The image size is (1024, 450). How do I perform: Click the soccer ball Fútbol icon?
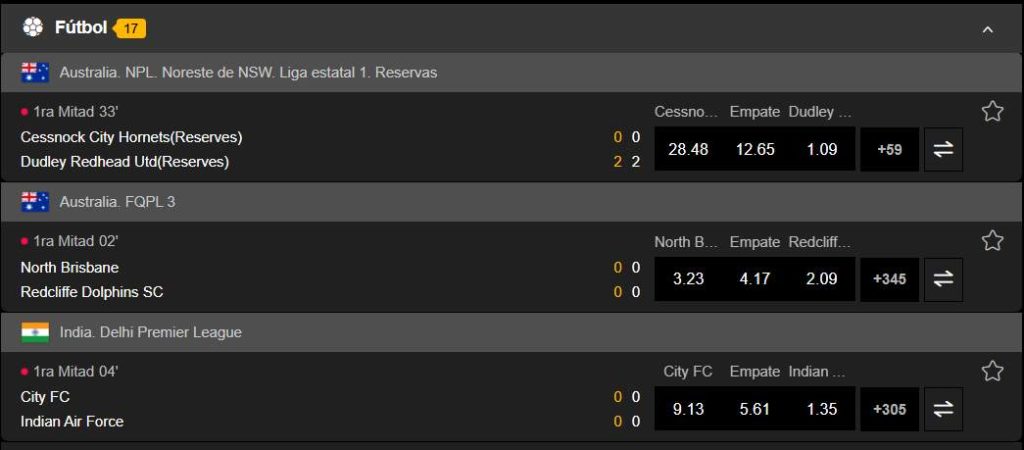33,27
